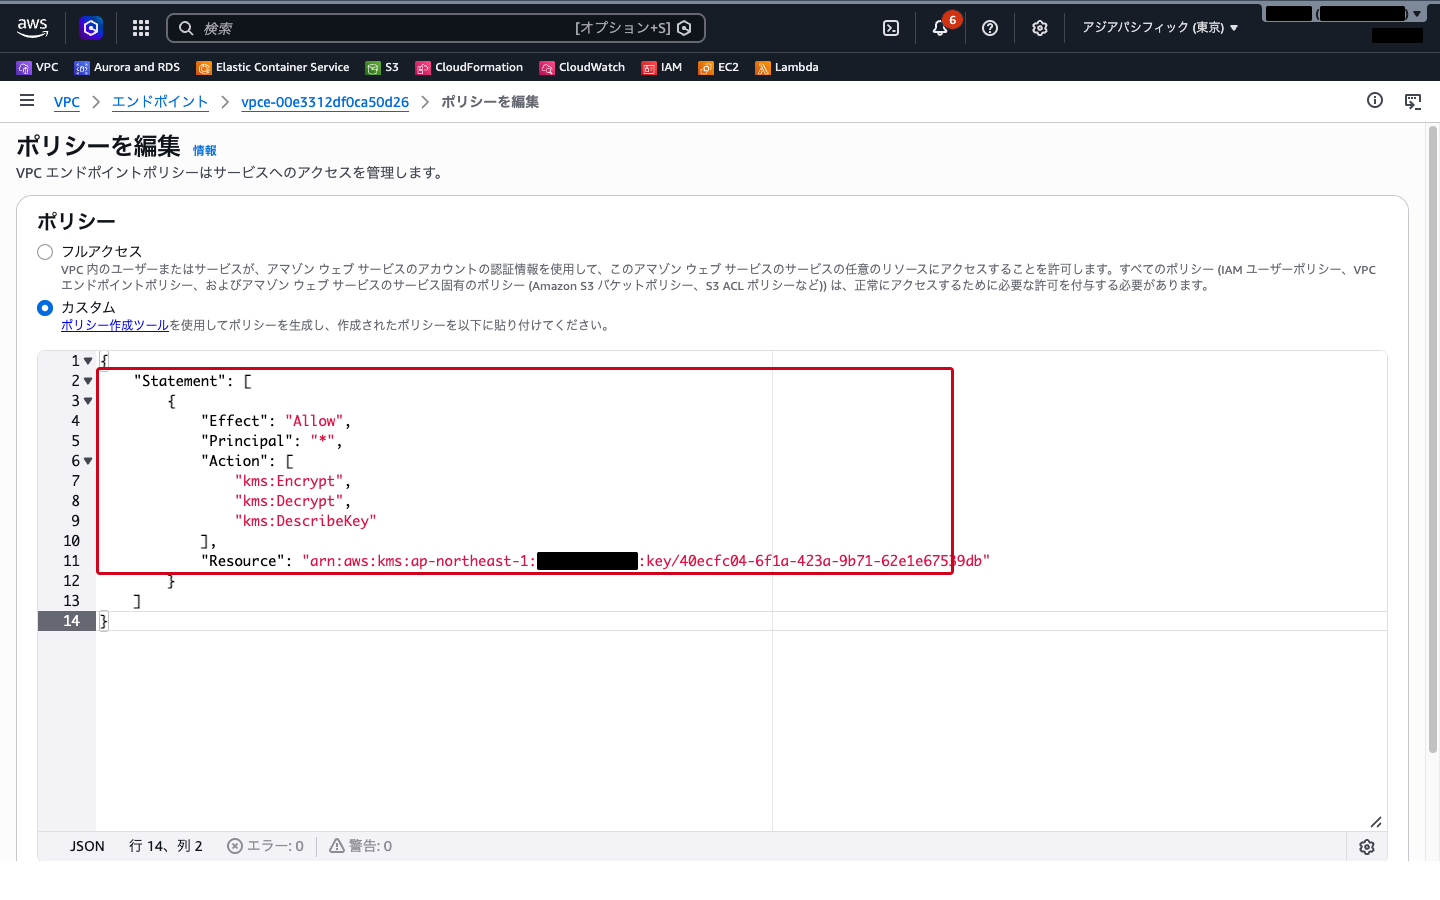The height and width of the screenshot is (900, 1440).
Task: Click the editor resize handle corner
Action: [x=1376, y=822]
